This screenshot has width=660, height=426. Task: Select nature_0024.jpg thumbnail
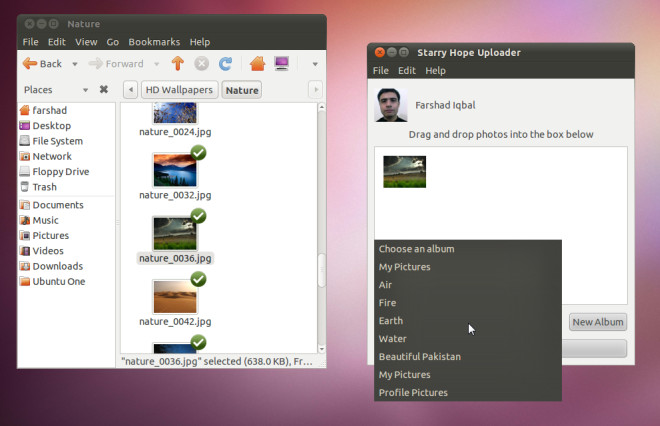[175, 113]
